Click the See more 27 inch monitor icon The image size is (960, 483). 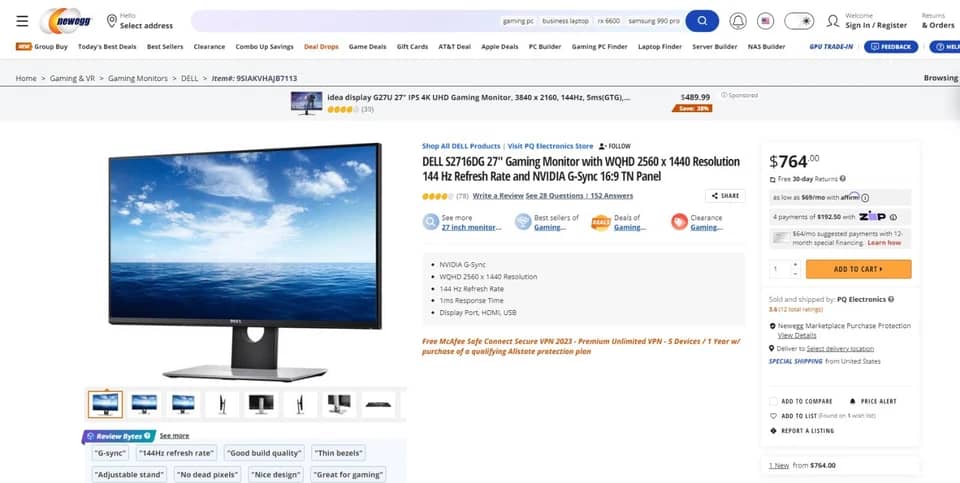(x=431, y=222)
